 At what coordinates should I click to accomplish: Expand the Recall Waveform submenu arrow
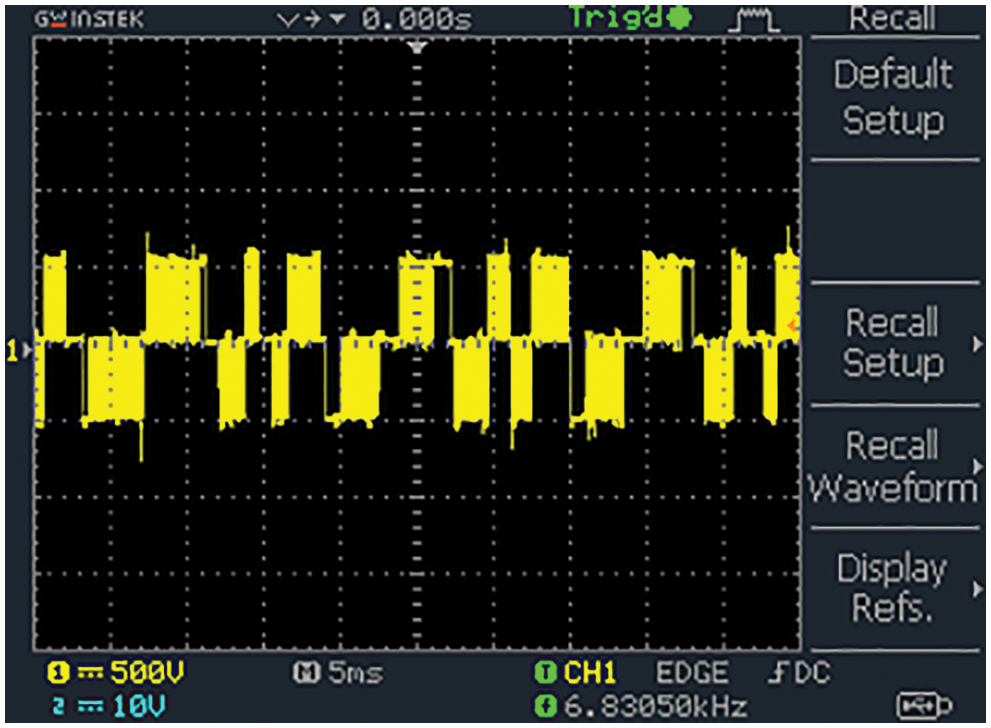(x=977, y=466)
